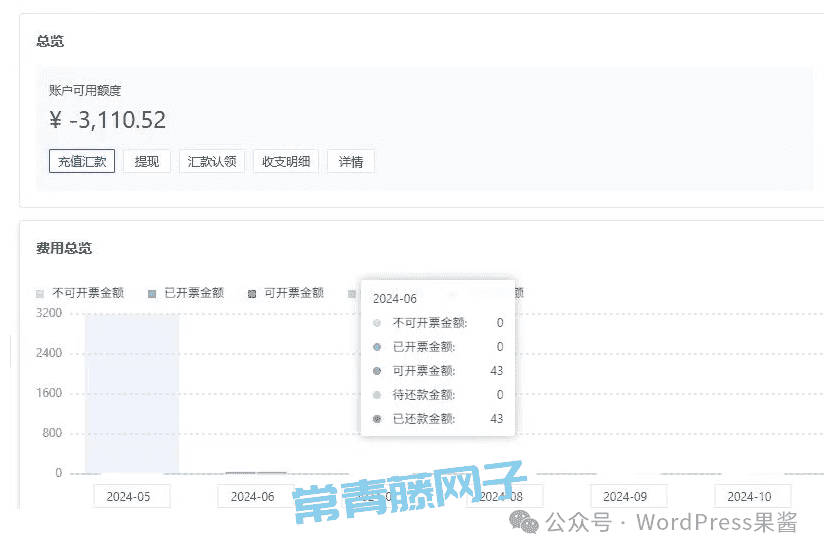Image resolution: width=824 pixels, height=555 pixels.
Task: Click the tooltip date 2024-06
Action: [395, 299]
